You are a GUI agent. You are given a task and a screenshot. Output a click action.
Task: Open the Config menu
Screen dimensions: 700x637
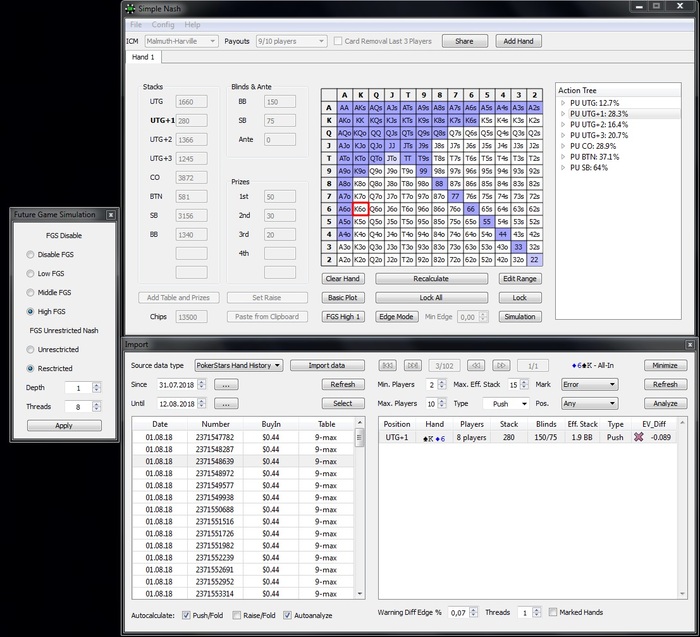(x=162, y=24)
